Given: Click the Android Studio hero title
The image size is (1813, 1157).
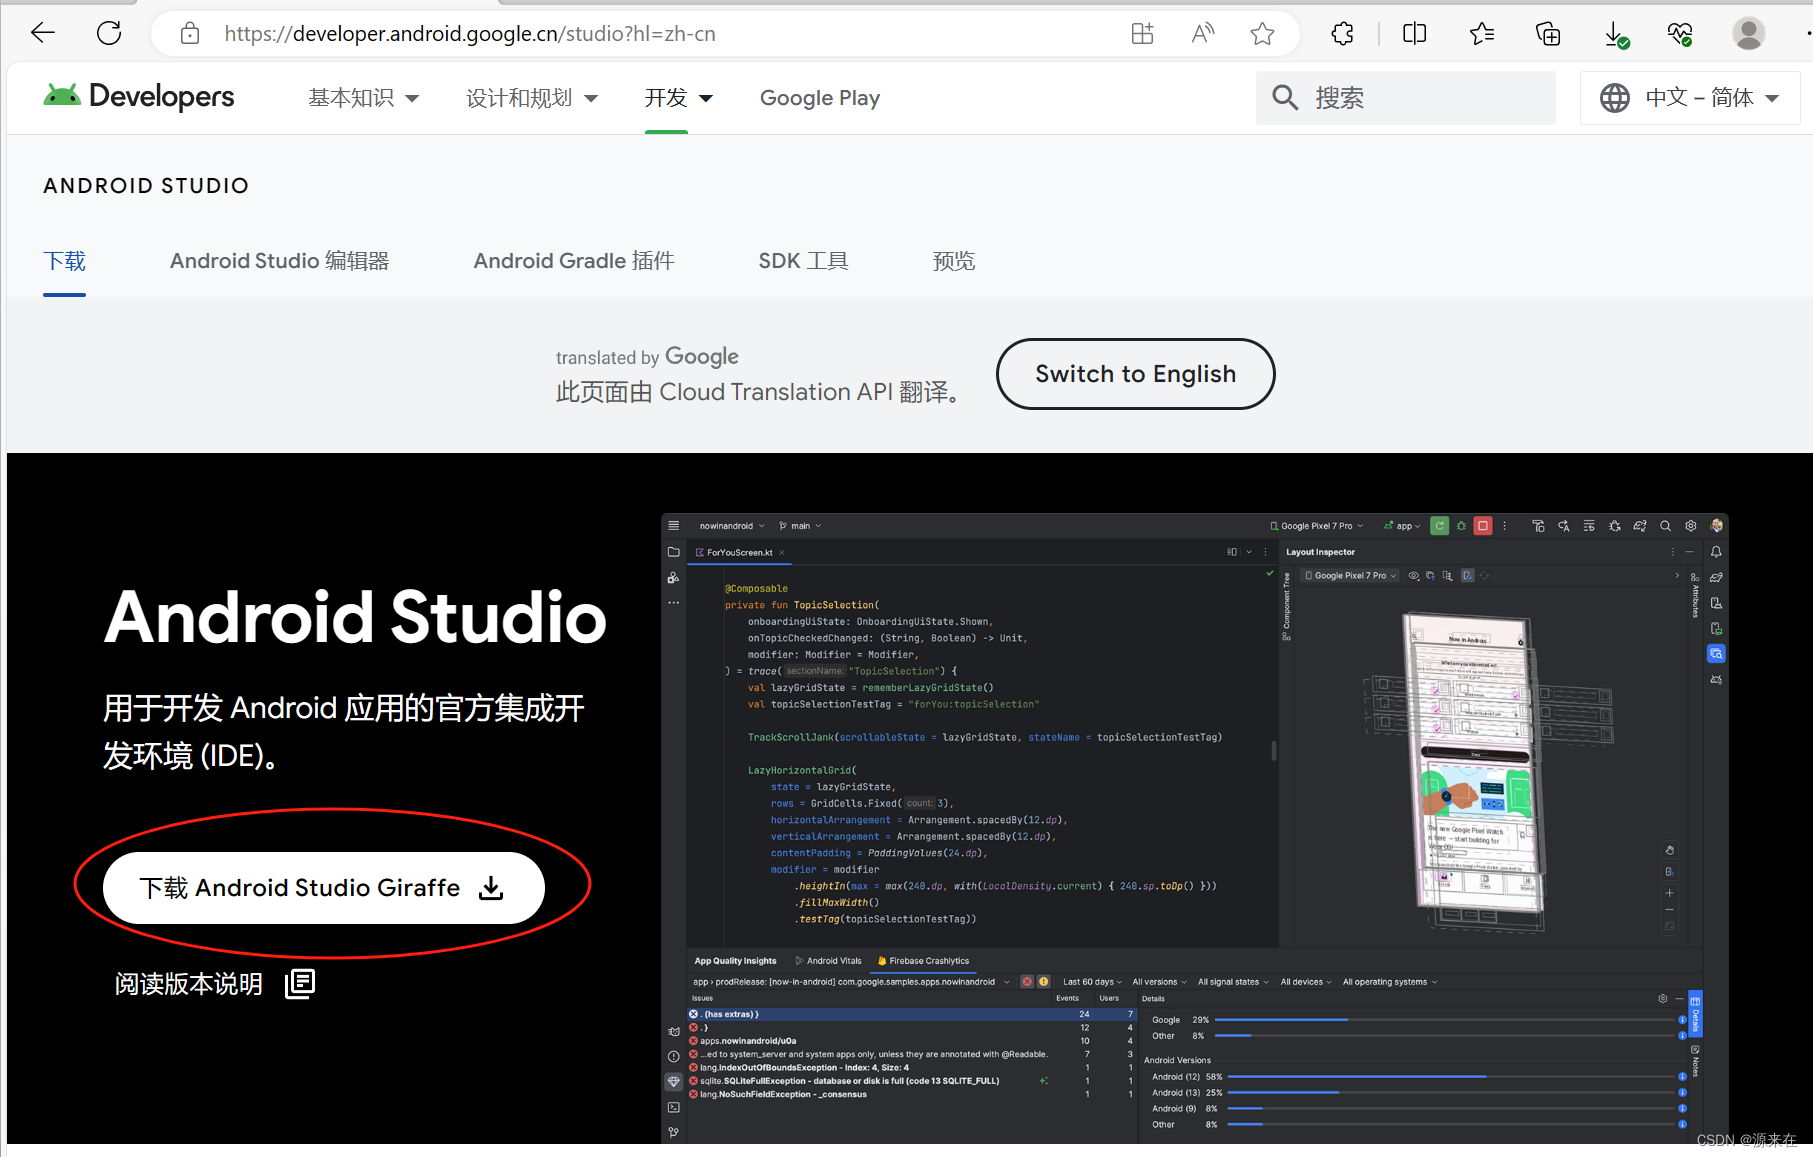Looking at the screenshot, I should coord(355,617).
